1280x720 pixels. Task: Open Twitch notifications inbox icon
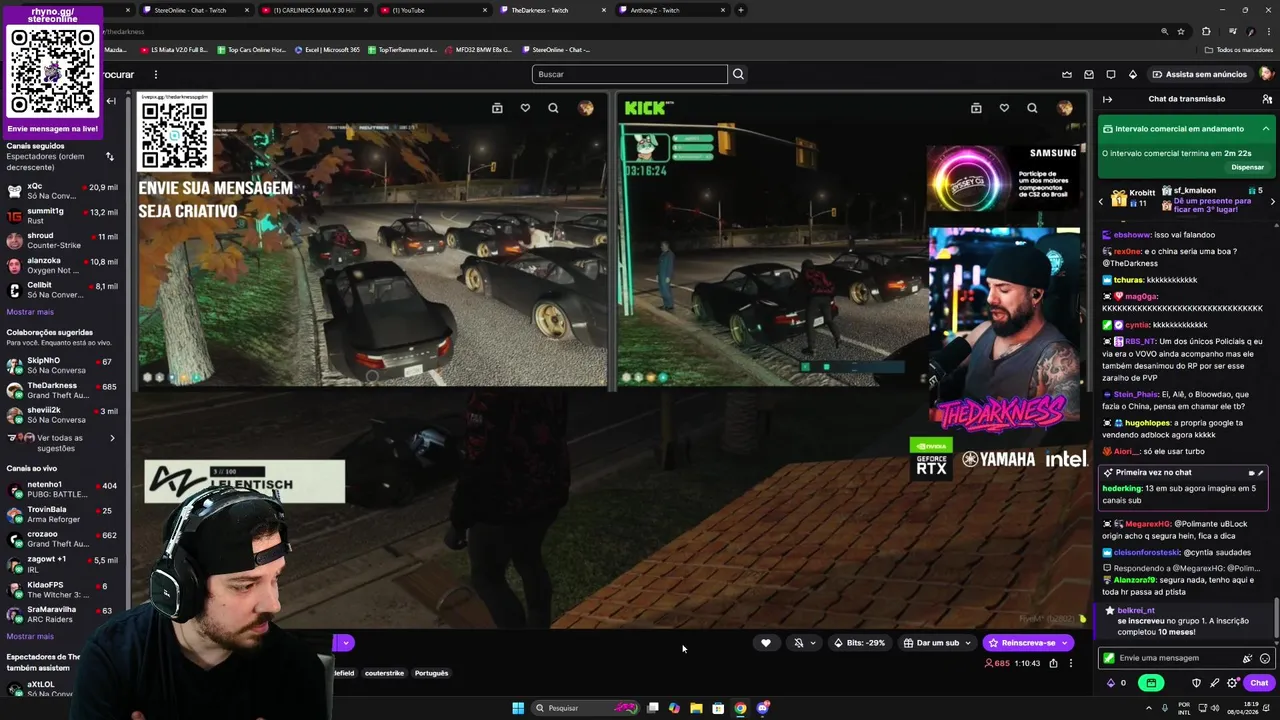[1089, 74]
